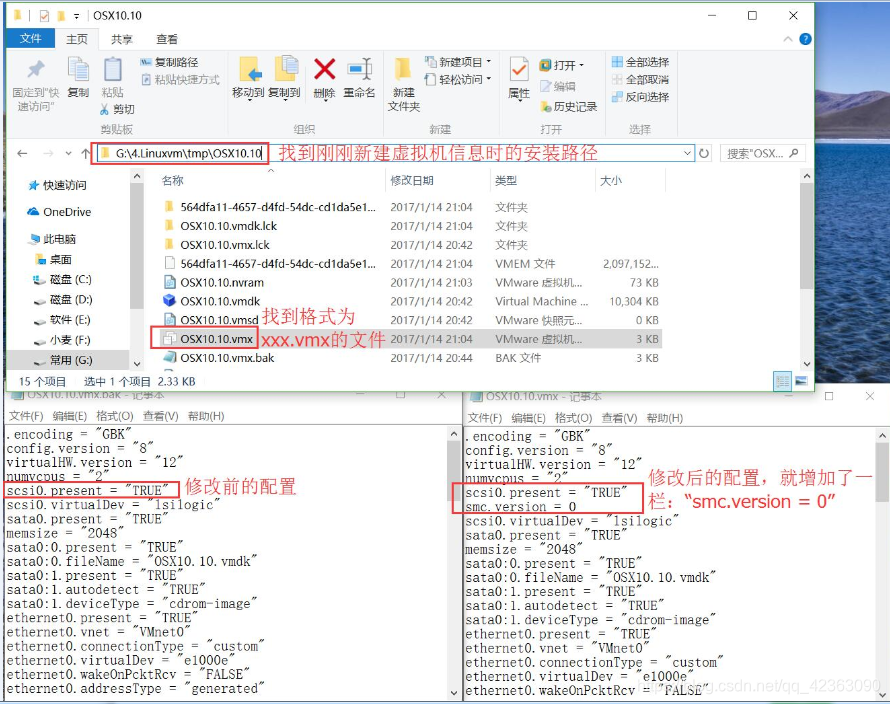
Task: Open the New item (新建项目) dropdown
Action: point(457,62)
